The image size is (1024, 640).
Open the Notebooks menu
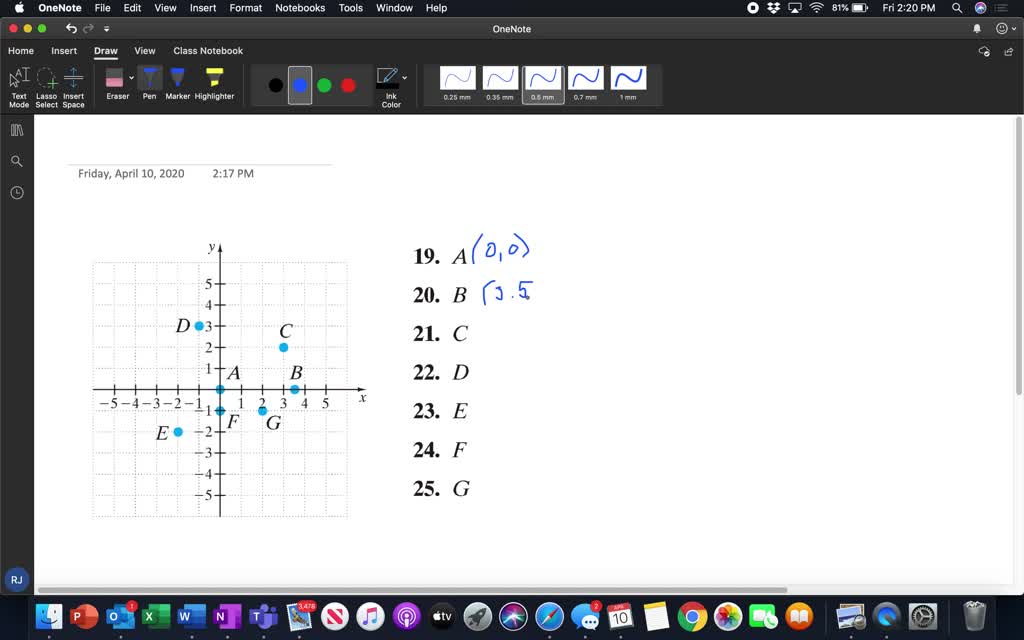299,8
